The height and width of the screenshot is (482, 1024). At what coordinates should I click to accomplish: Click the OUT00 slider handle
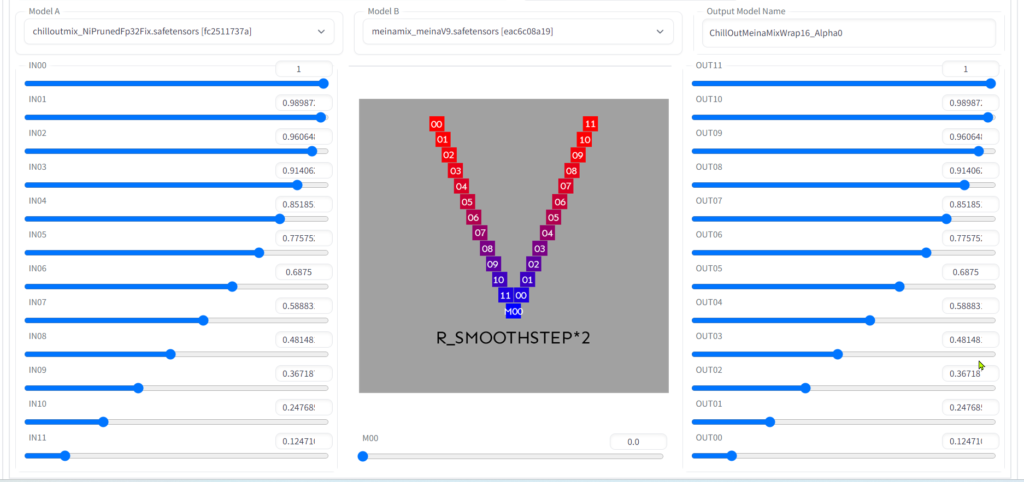tap(732, 456)
